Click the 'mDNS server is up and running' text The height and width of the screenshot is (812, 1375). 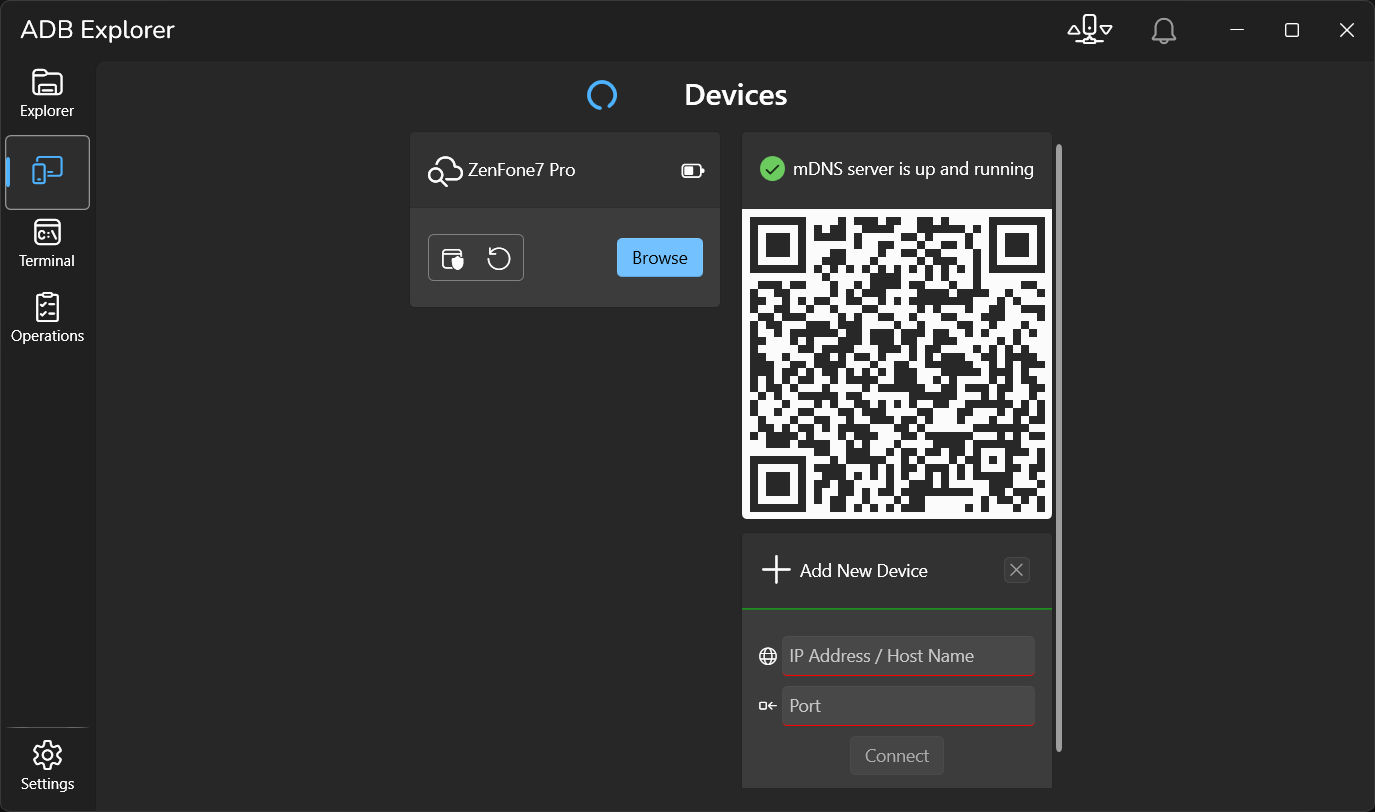[x=913, y=169]
